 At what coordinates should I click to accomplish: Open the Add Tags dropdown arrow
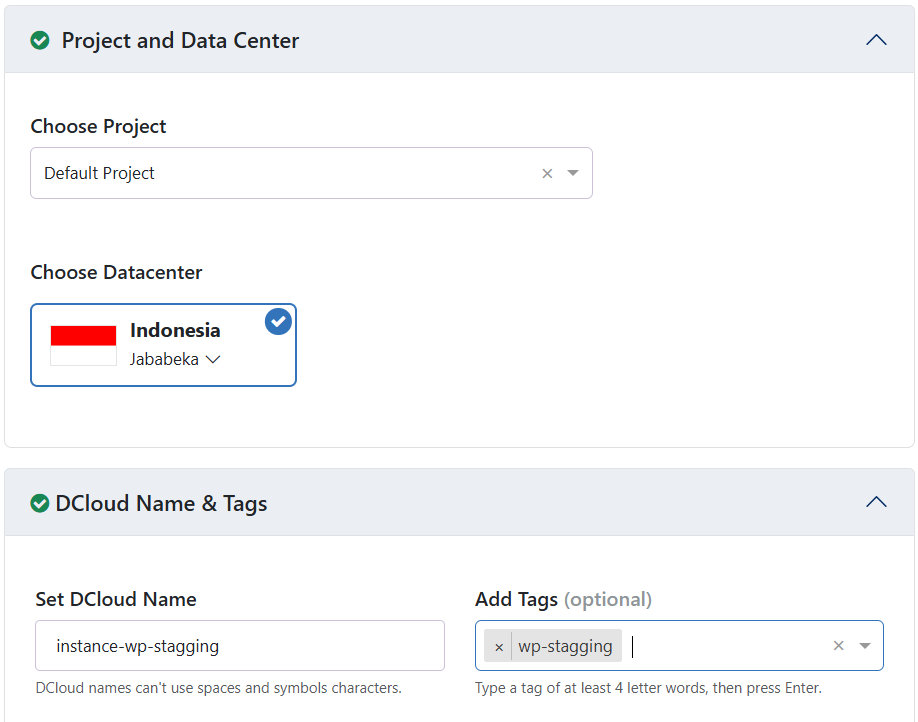point(865,646)
